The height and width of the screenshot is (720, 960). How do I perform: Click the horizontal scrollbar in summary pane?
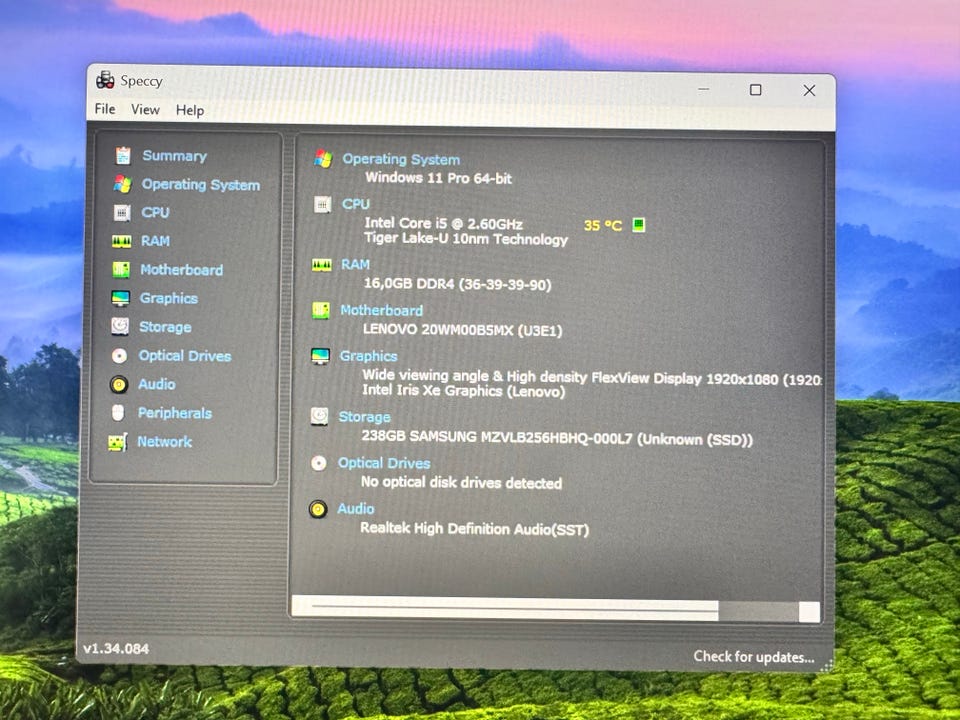coord(555,610)
